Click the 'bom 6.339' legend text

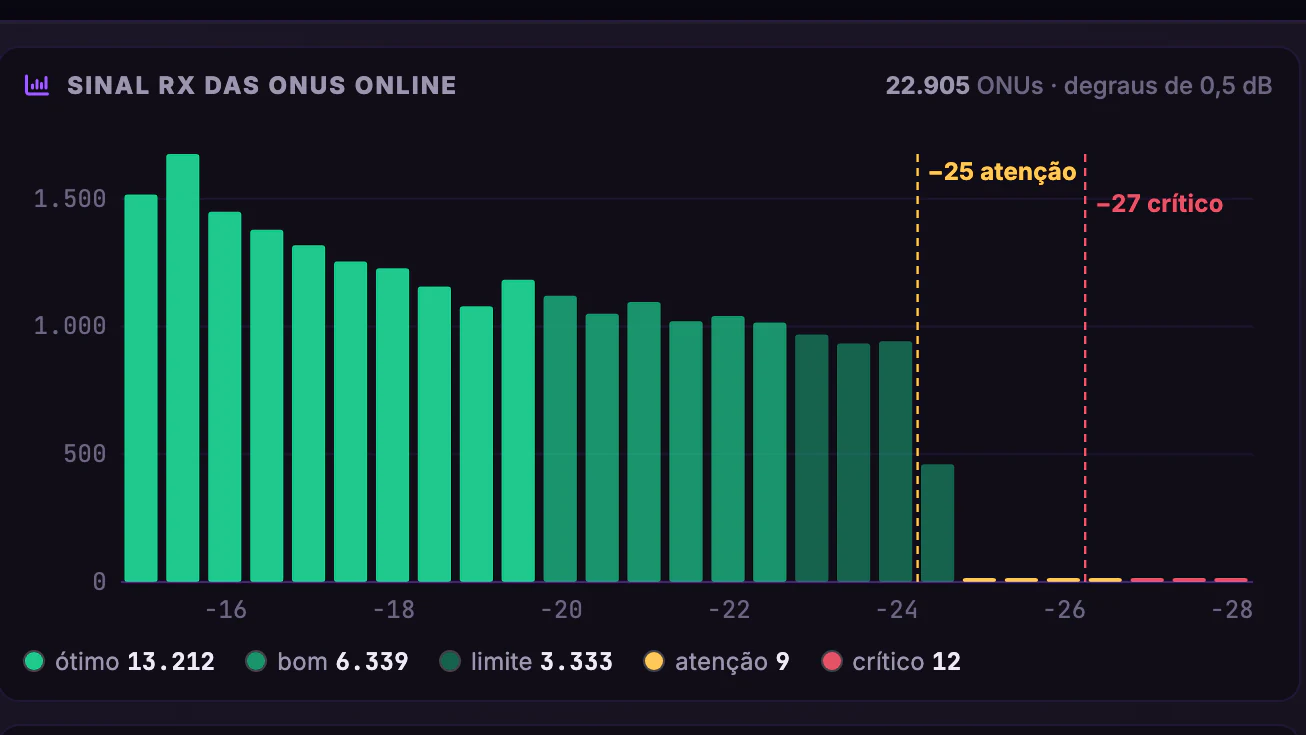click(x=342, y=661)
